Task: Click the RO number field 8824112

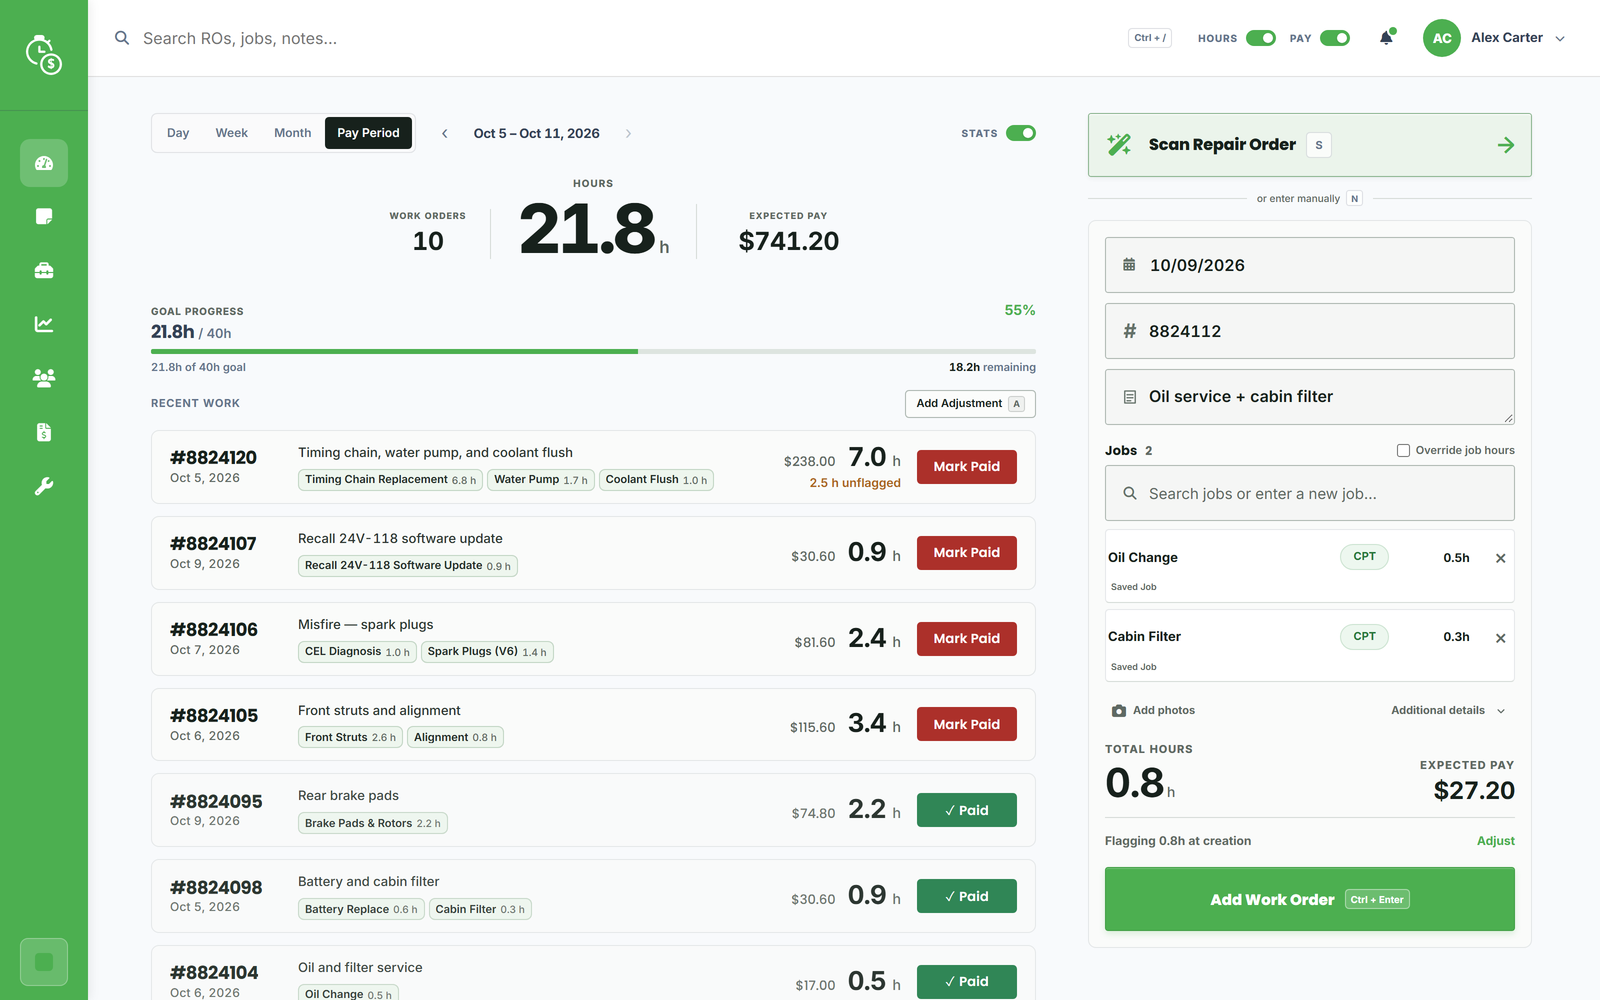Action: 1310,331
